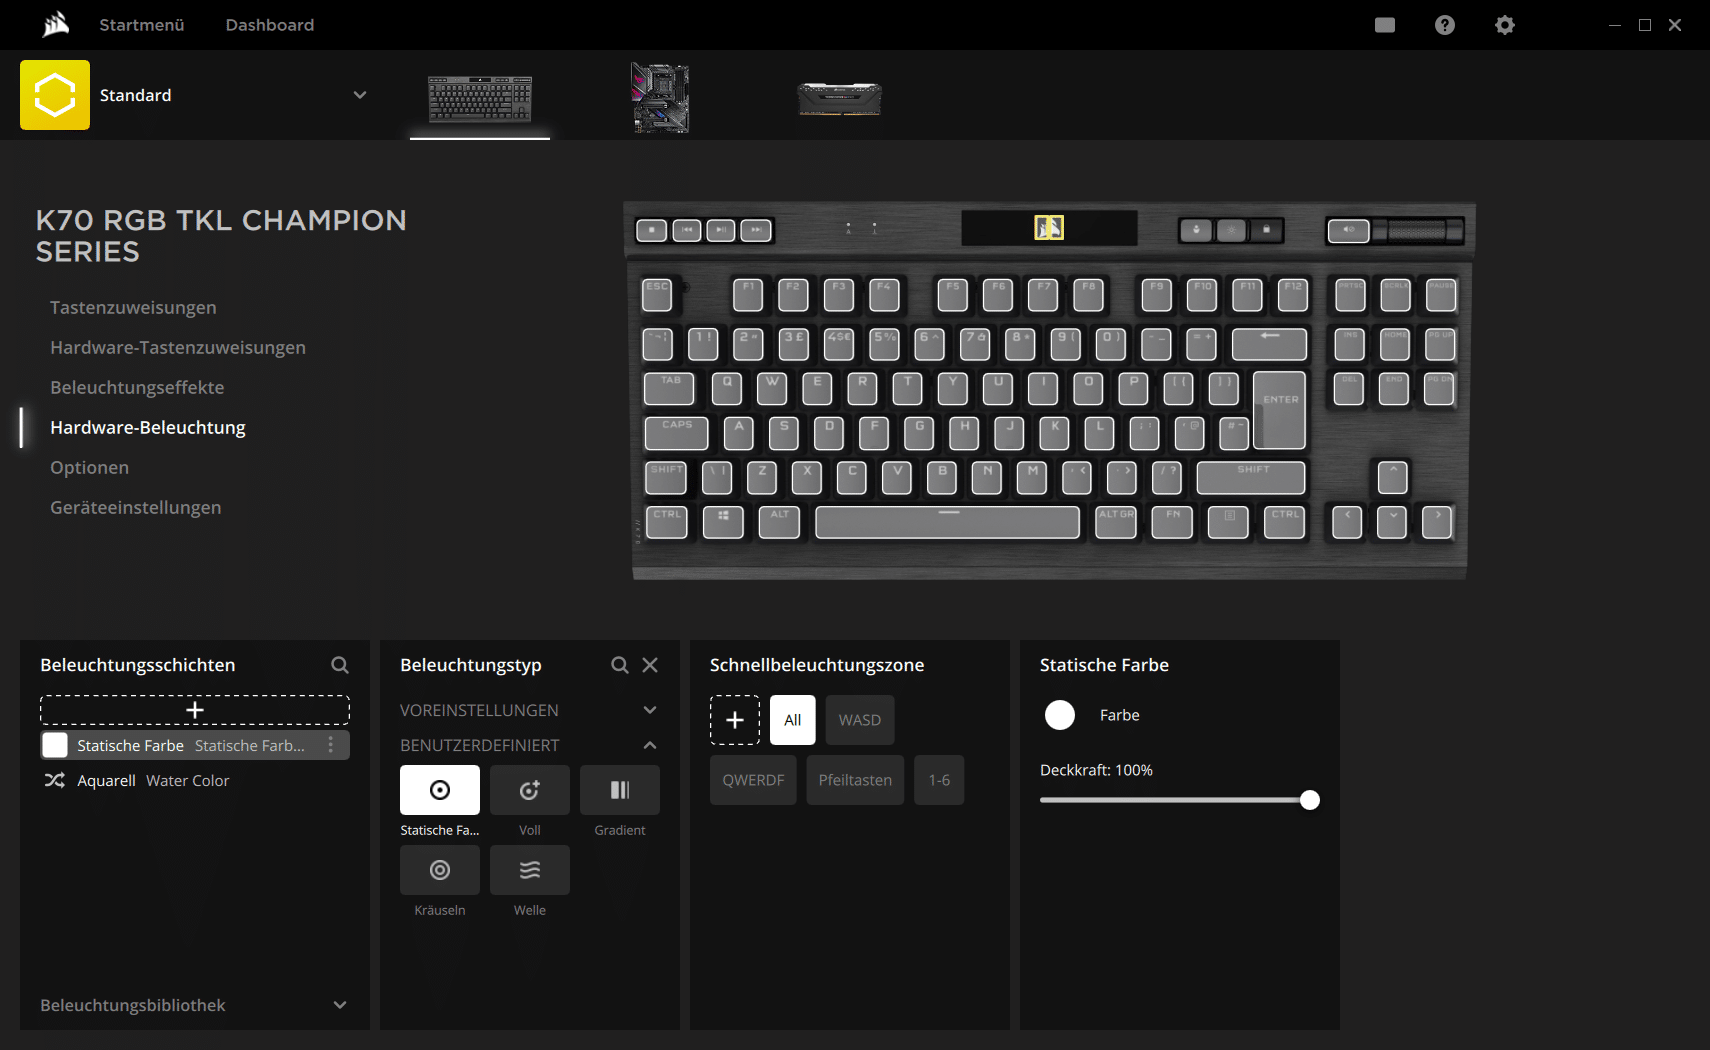Select the Welle wave effect icon

pyautogui.click(x=529, y=870)
